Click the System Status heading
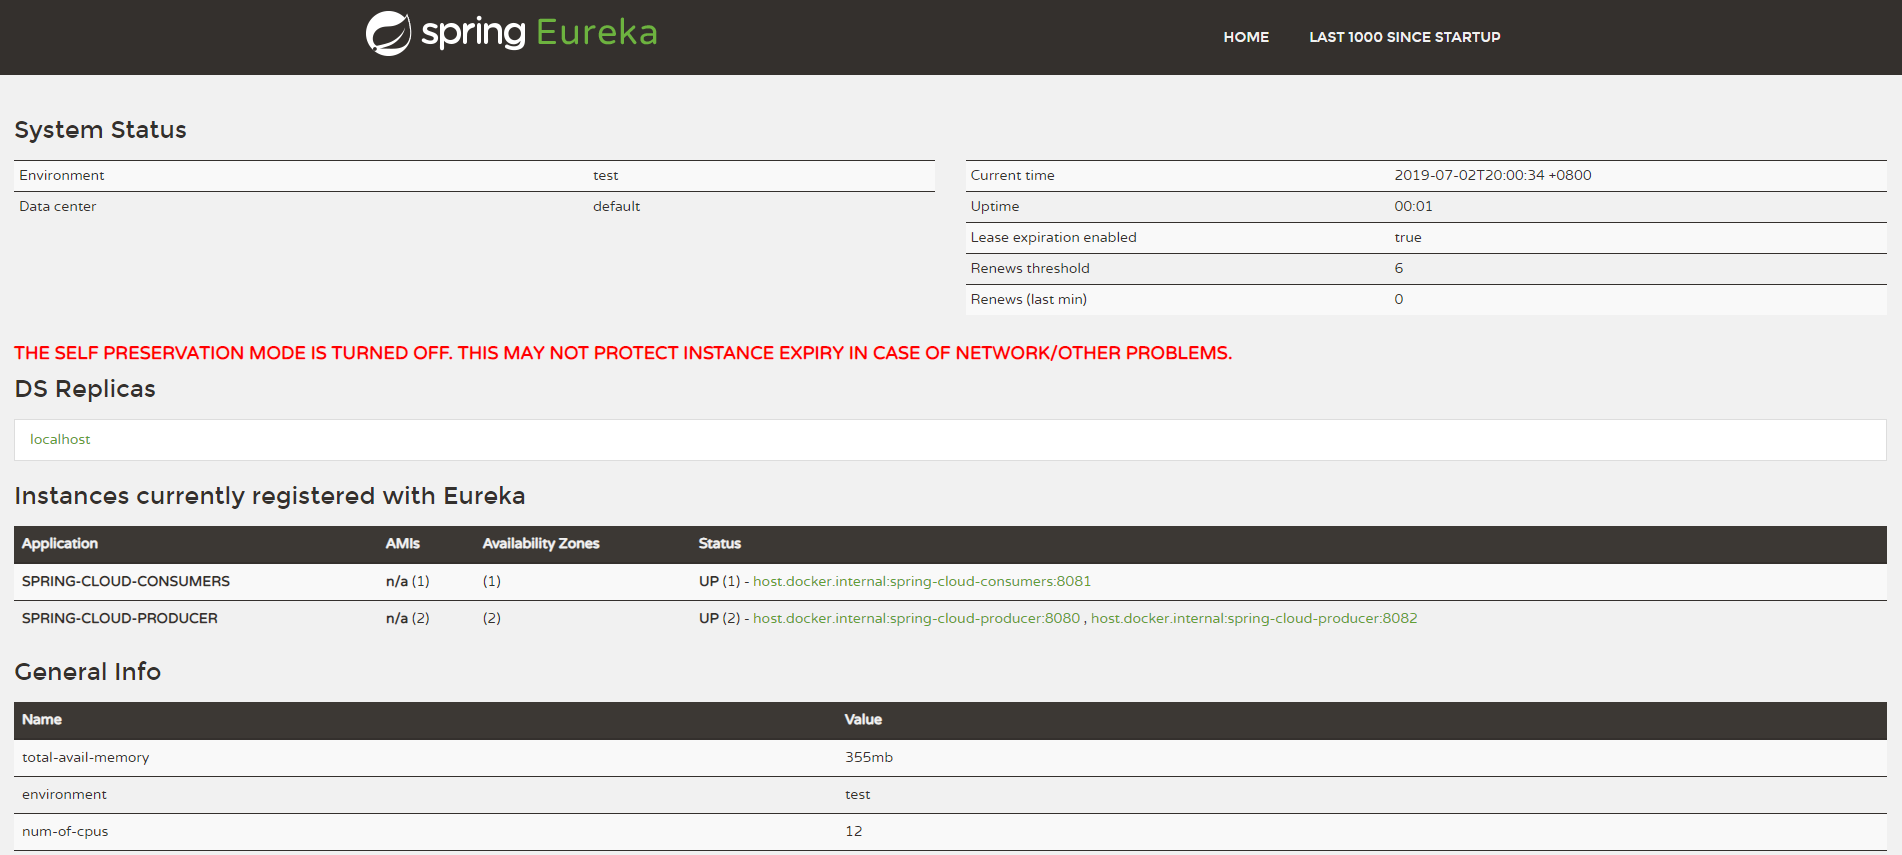The width and height of the screenshot is (1902, 855). coord(100,130)
